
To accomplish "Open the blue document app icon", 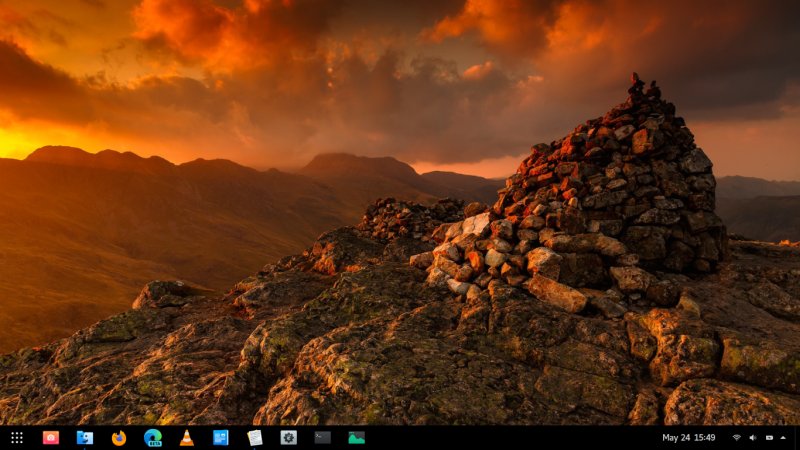I will point(221,438).
